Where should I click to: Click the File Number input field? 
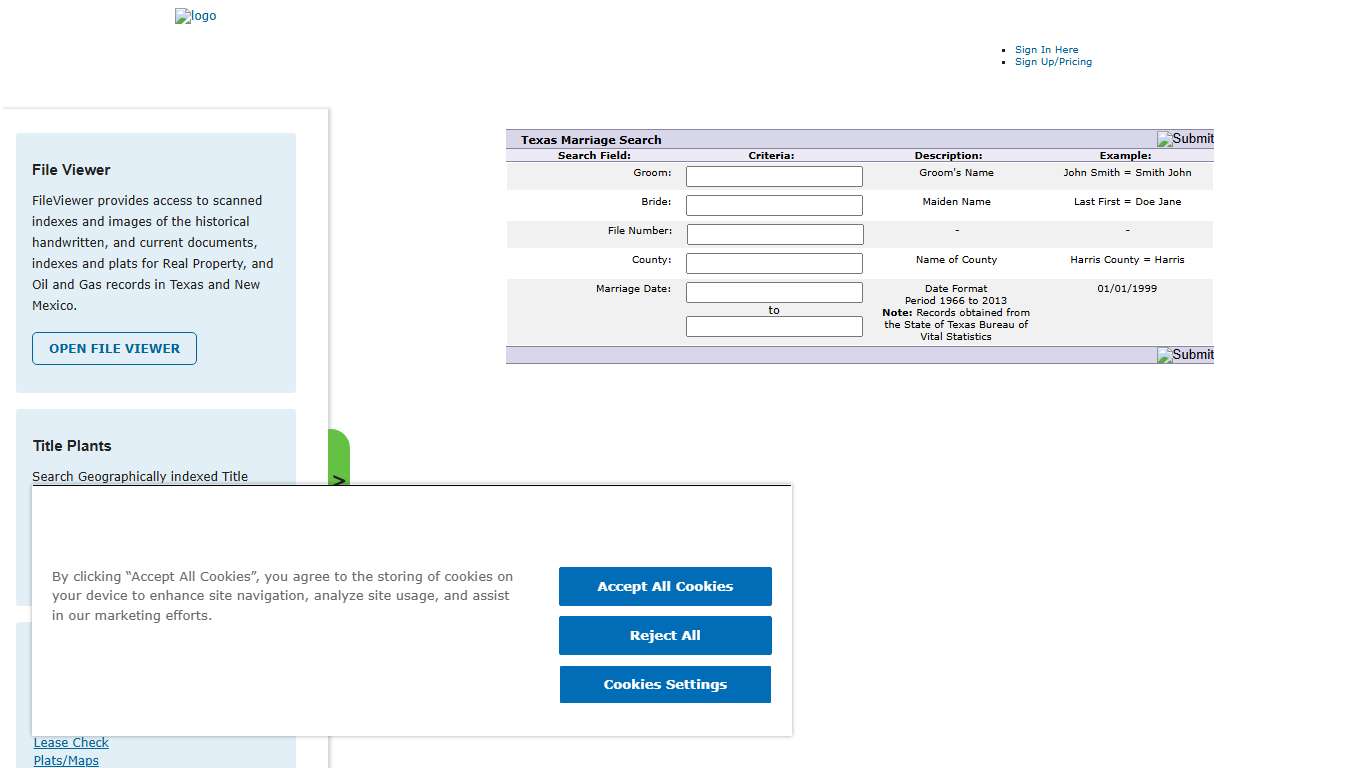(x=774, y=234)
